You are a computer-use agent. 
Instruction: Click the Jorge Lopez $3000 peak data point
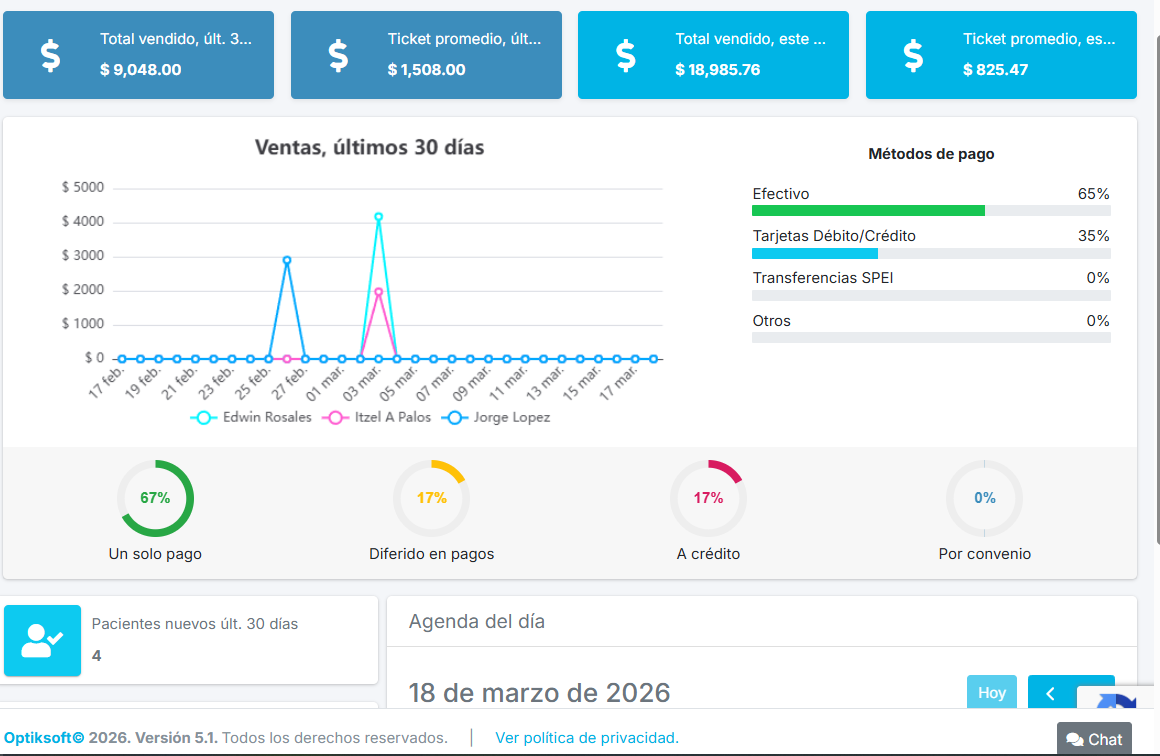(x=287, y=260)
